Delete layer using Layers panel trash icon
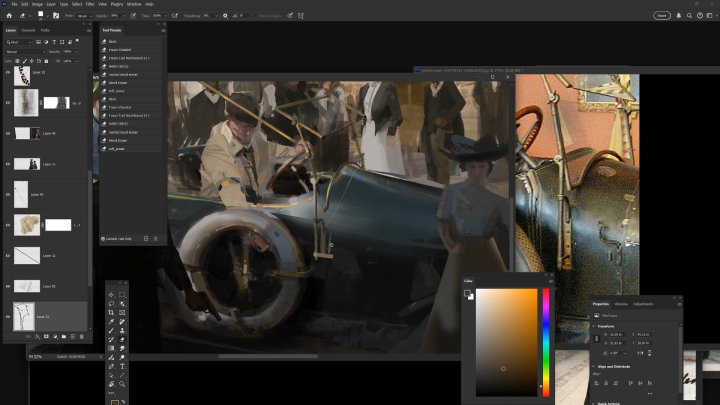The image size is (720, 405). coord(82,337)
